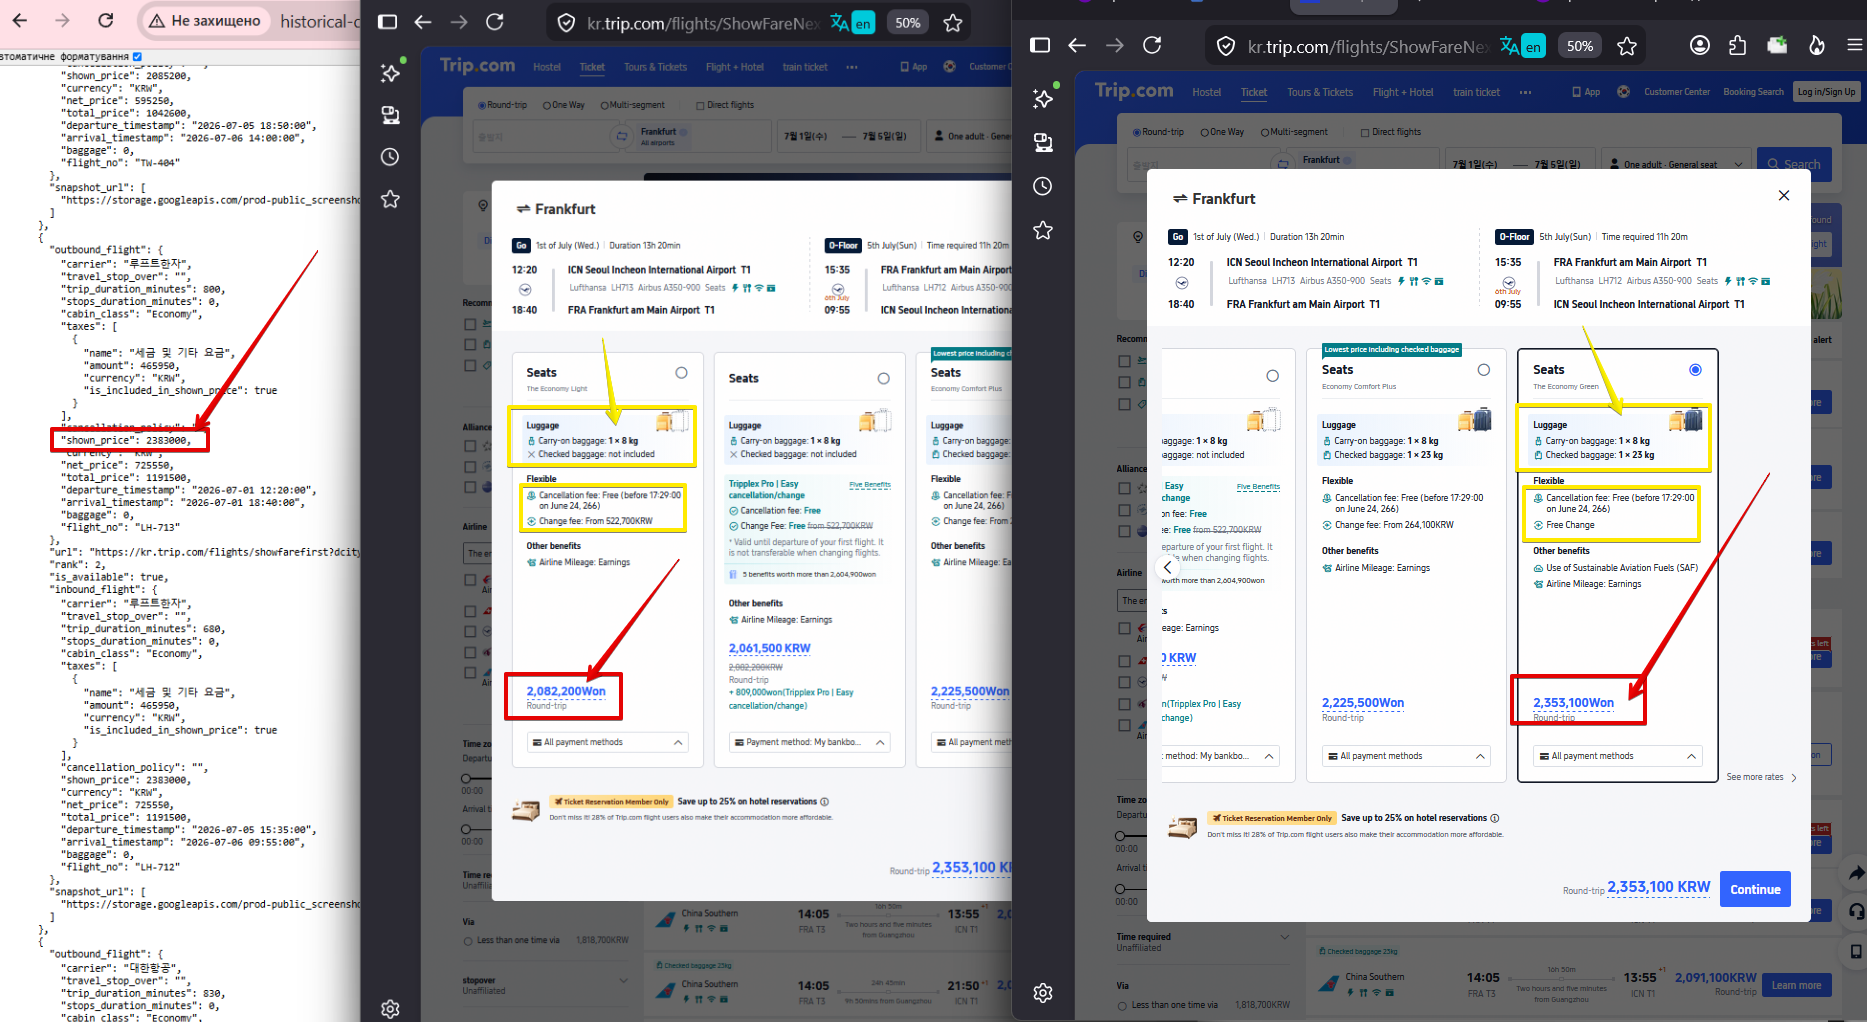The width and height of the screenshot is (1867, 1022).
Task: Open Tours & Tickets tab in right window
Action: (x=1320, y=92)
